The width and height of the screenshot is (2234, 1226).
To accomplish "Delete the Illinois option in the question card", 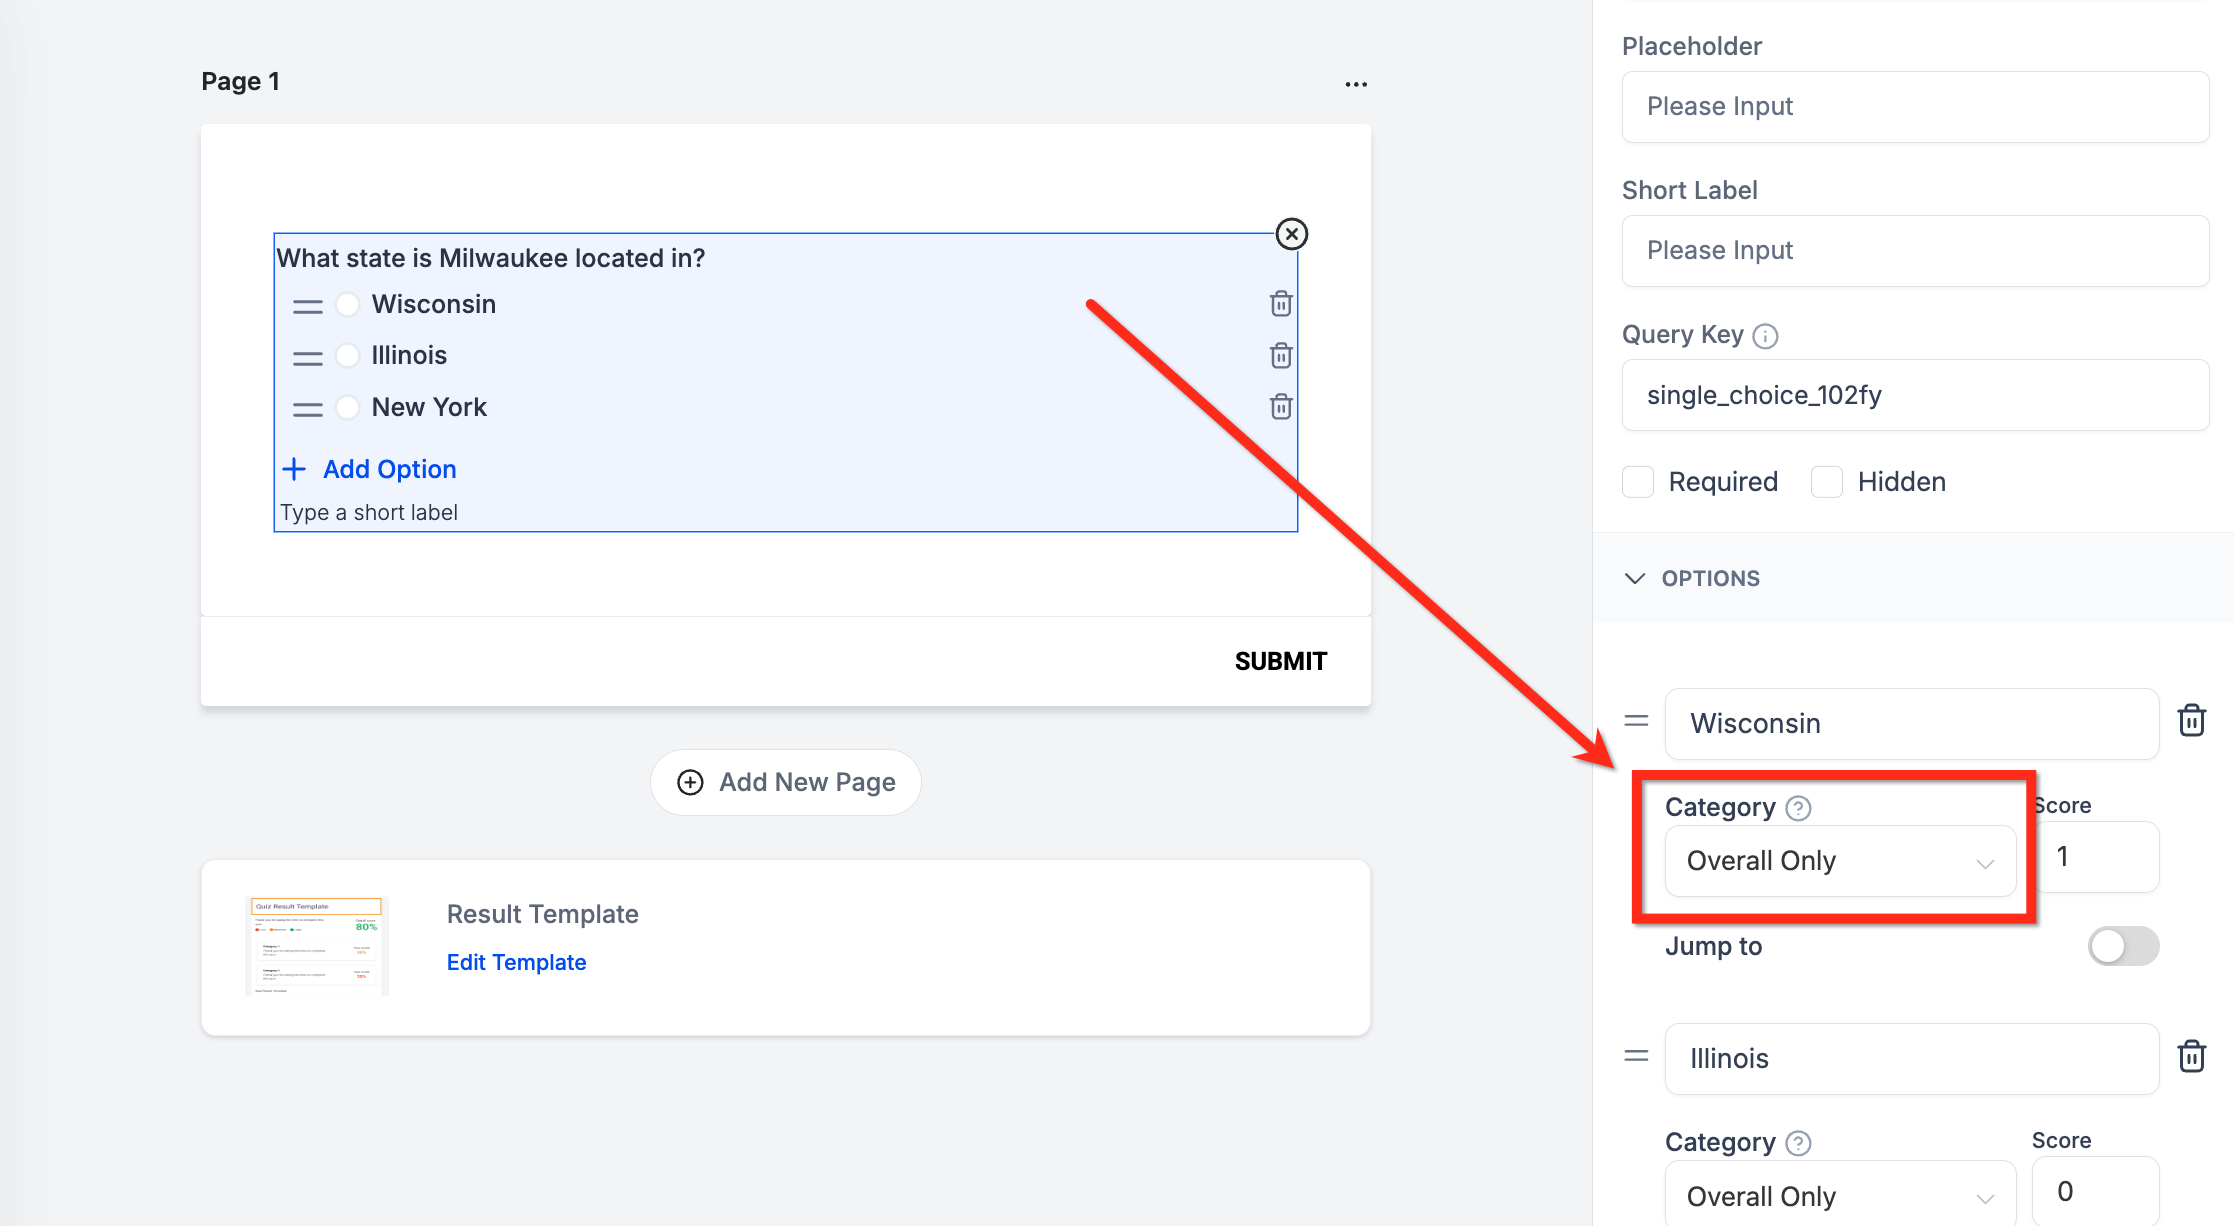I will [x=1281, y=356].
